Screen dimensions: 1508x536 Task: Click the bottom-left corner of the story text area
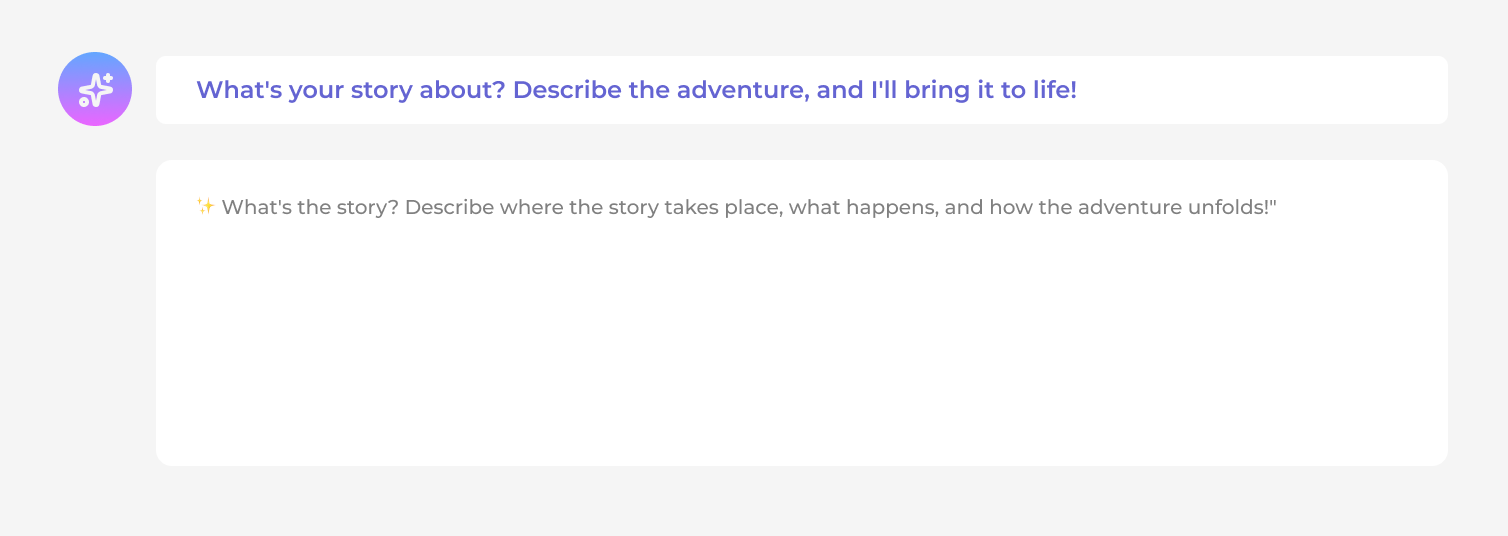coord(170,452)
